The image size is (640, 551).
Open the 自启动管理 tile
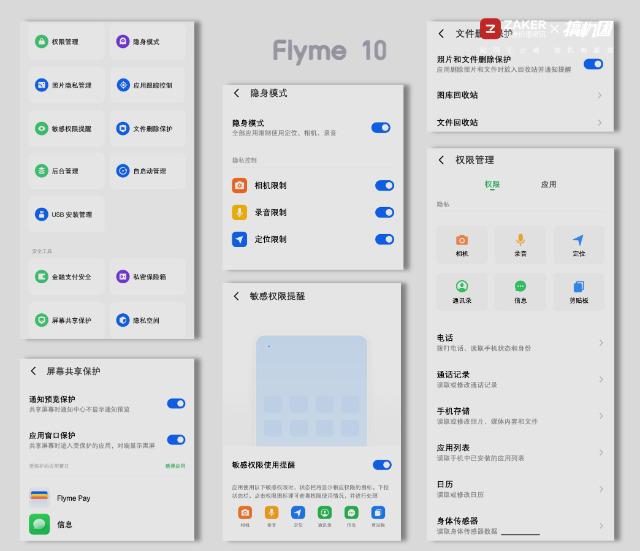[x=147, y=171]
